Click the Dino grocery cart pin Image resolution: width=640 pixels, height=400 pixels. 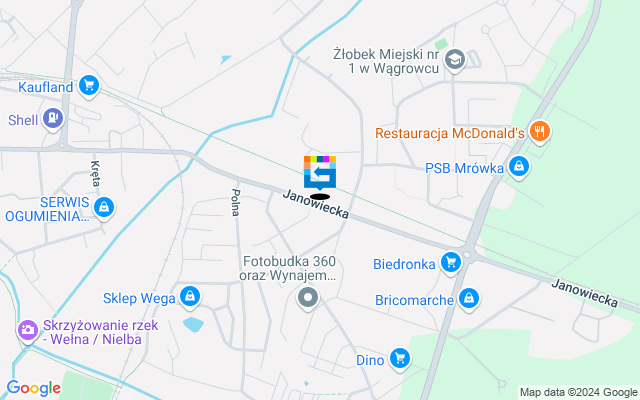click(x=400, y=359)
